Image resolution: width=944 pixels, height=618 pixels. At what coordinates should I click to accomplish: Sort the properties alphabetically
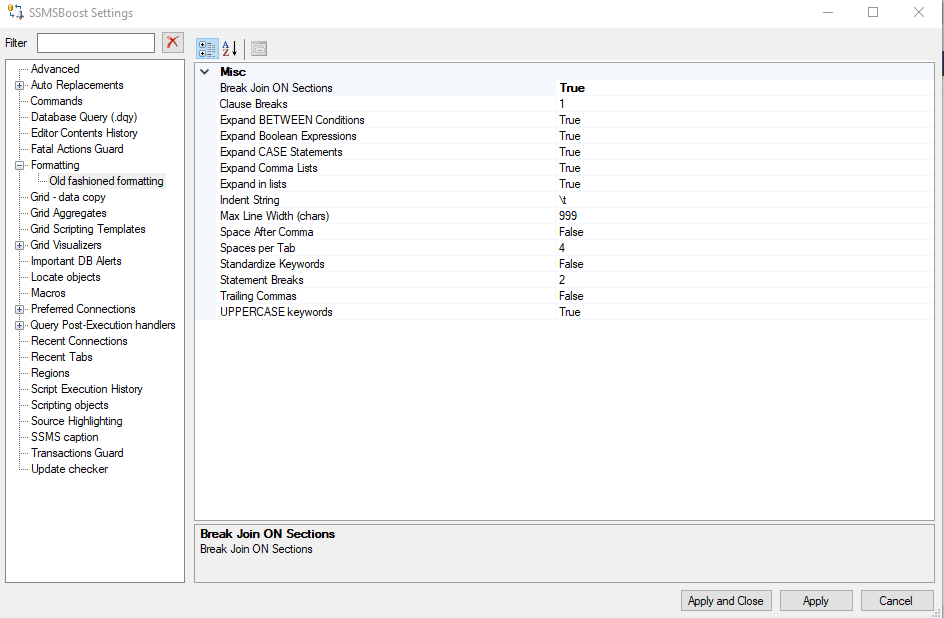click(228, 48)
